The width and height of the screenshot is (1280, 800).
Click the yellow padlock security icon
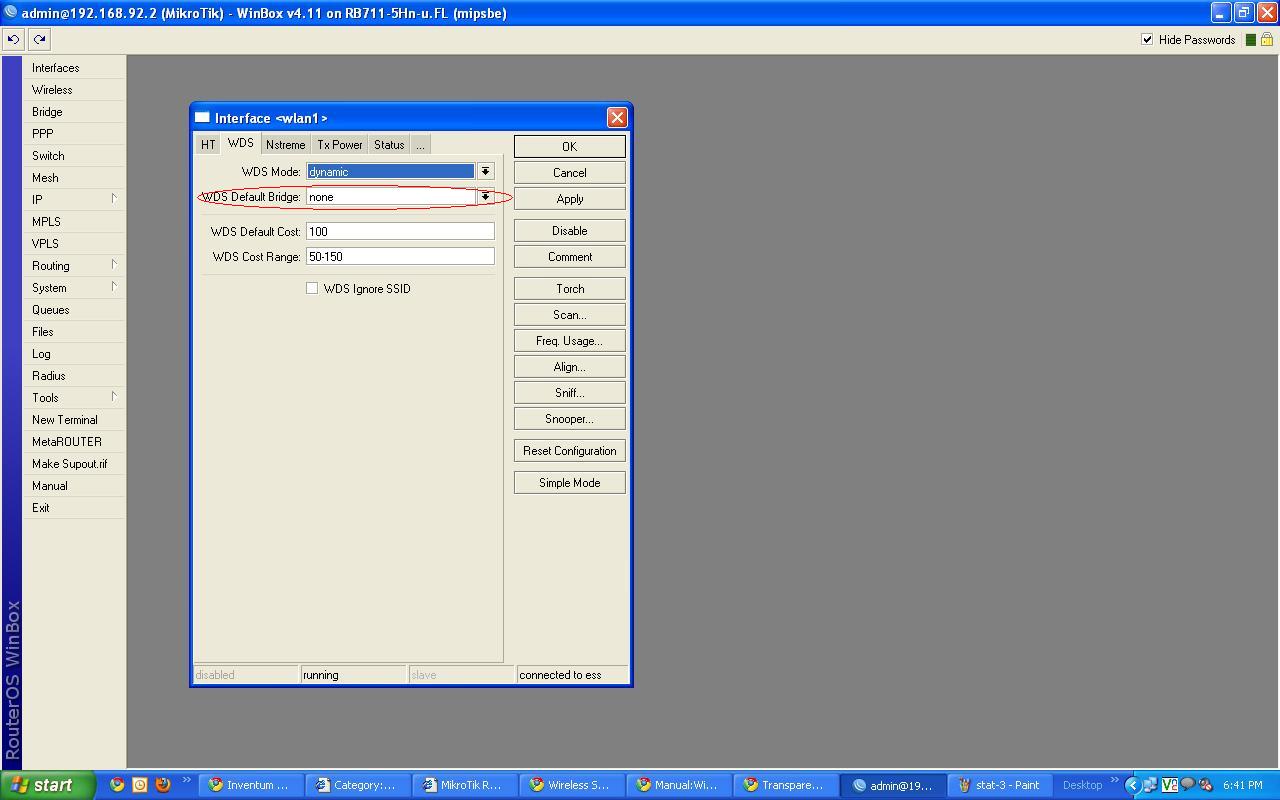(x=1267, y=40)
